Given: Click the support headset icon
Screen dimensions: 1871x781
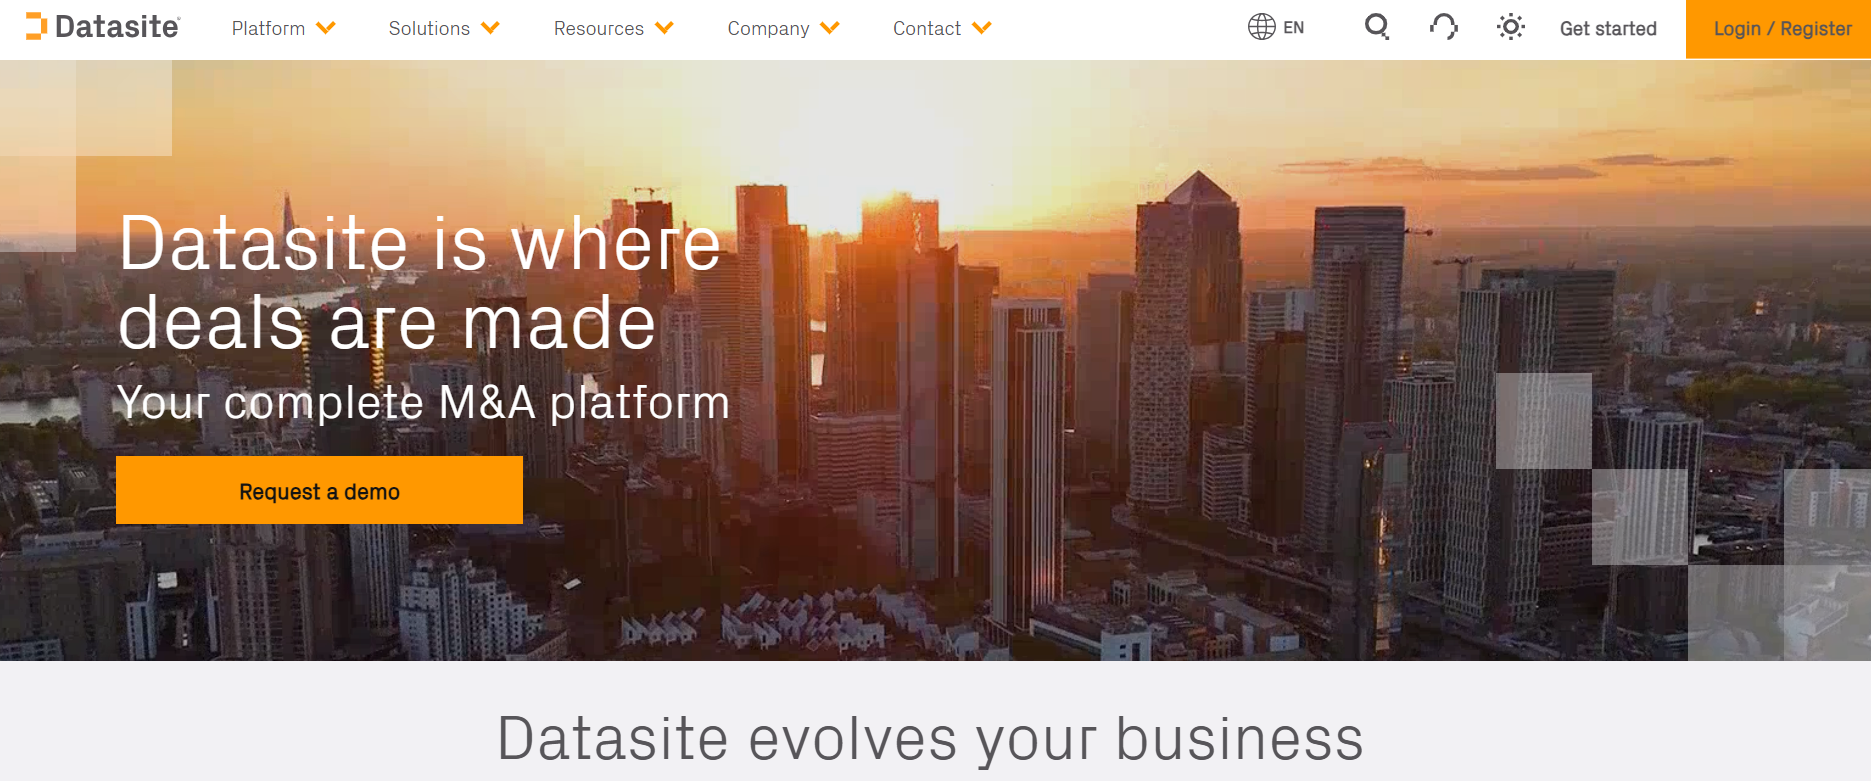Looking at the screenshot, I should pos(1443,27).
